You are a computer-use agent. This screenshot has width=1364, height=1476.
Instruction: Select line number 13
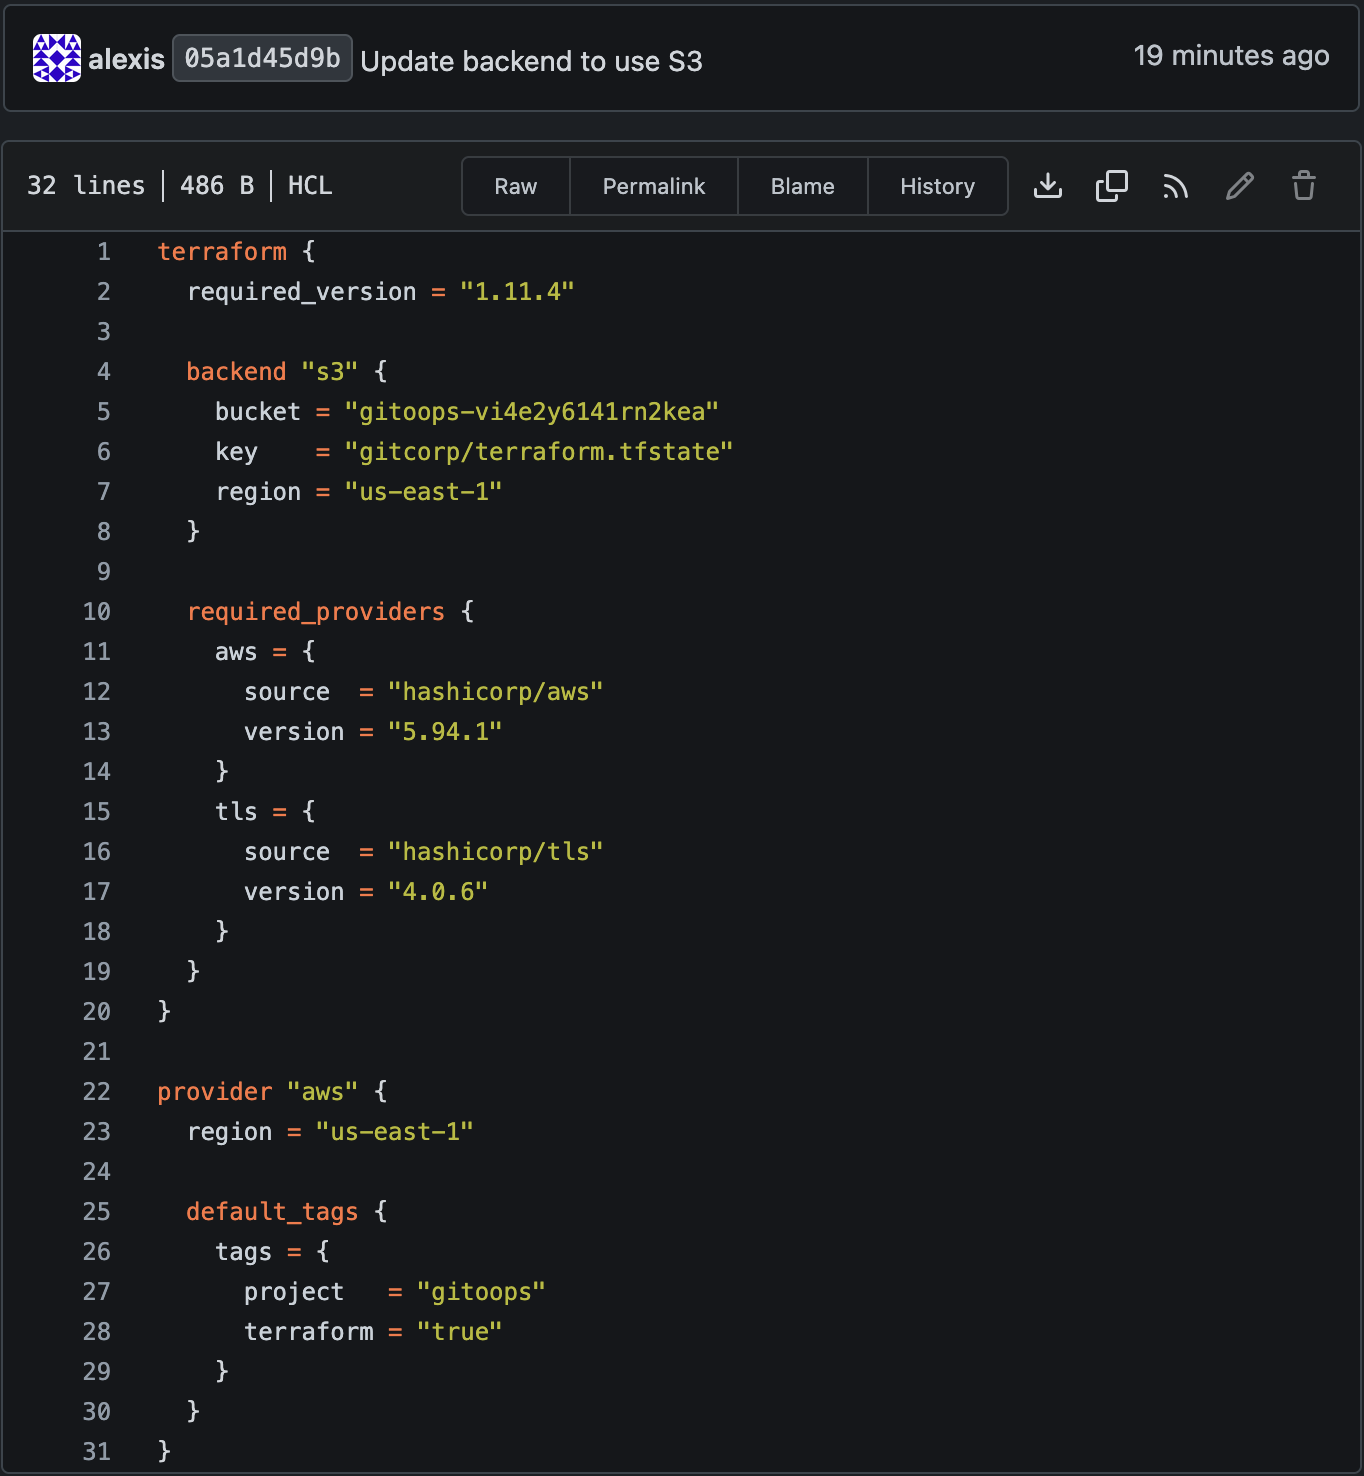pyautogui.click(x=97, y=732)
